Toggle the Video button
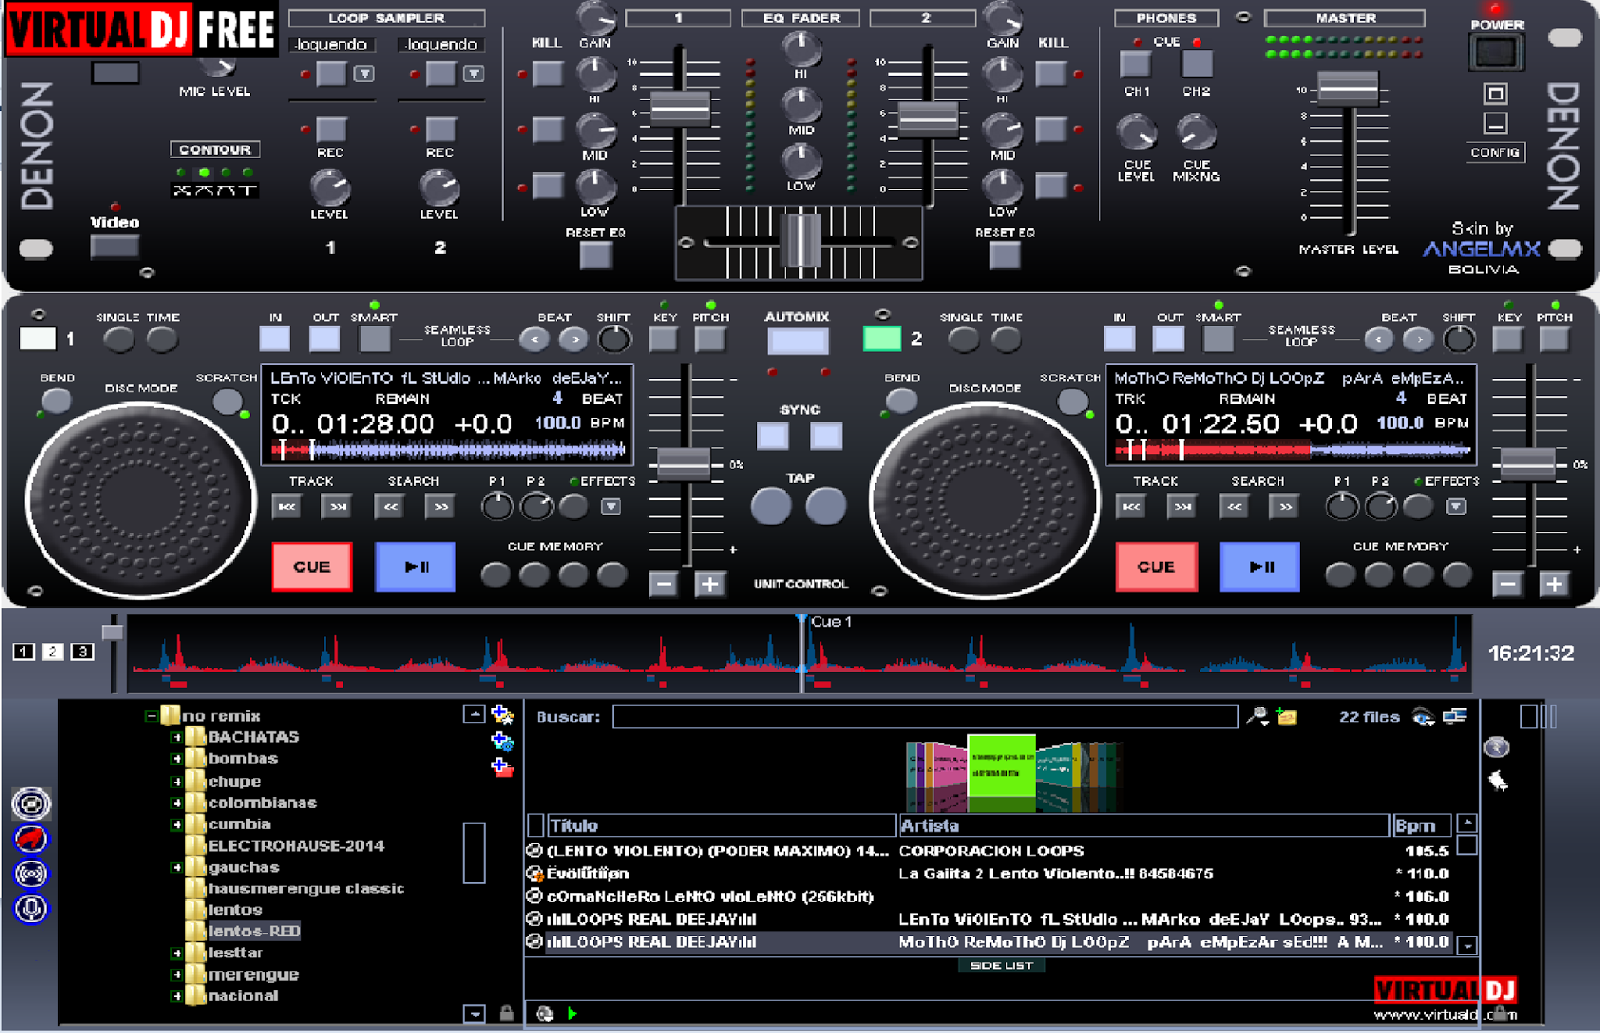This screenshot has width=1600, height=1033. [x=115, y=246]
